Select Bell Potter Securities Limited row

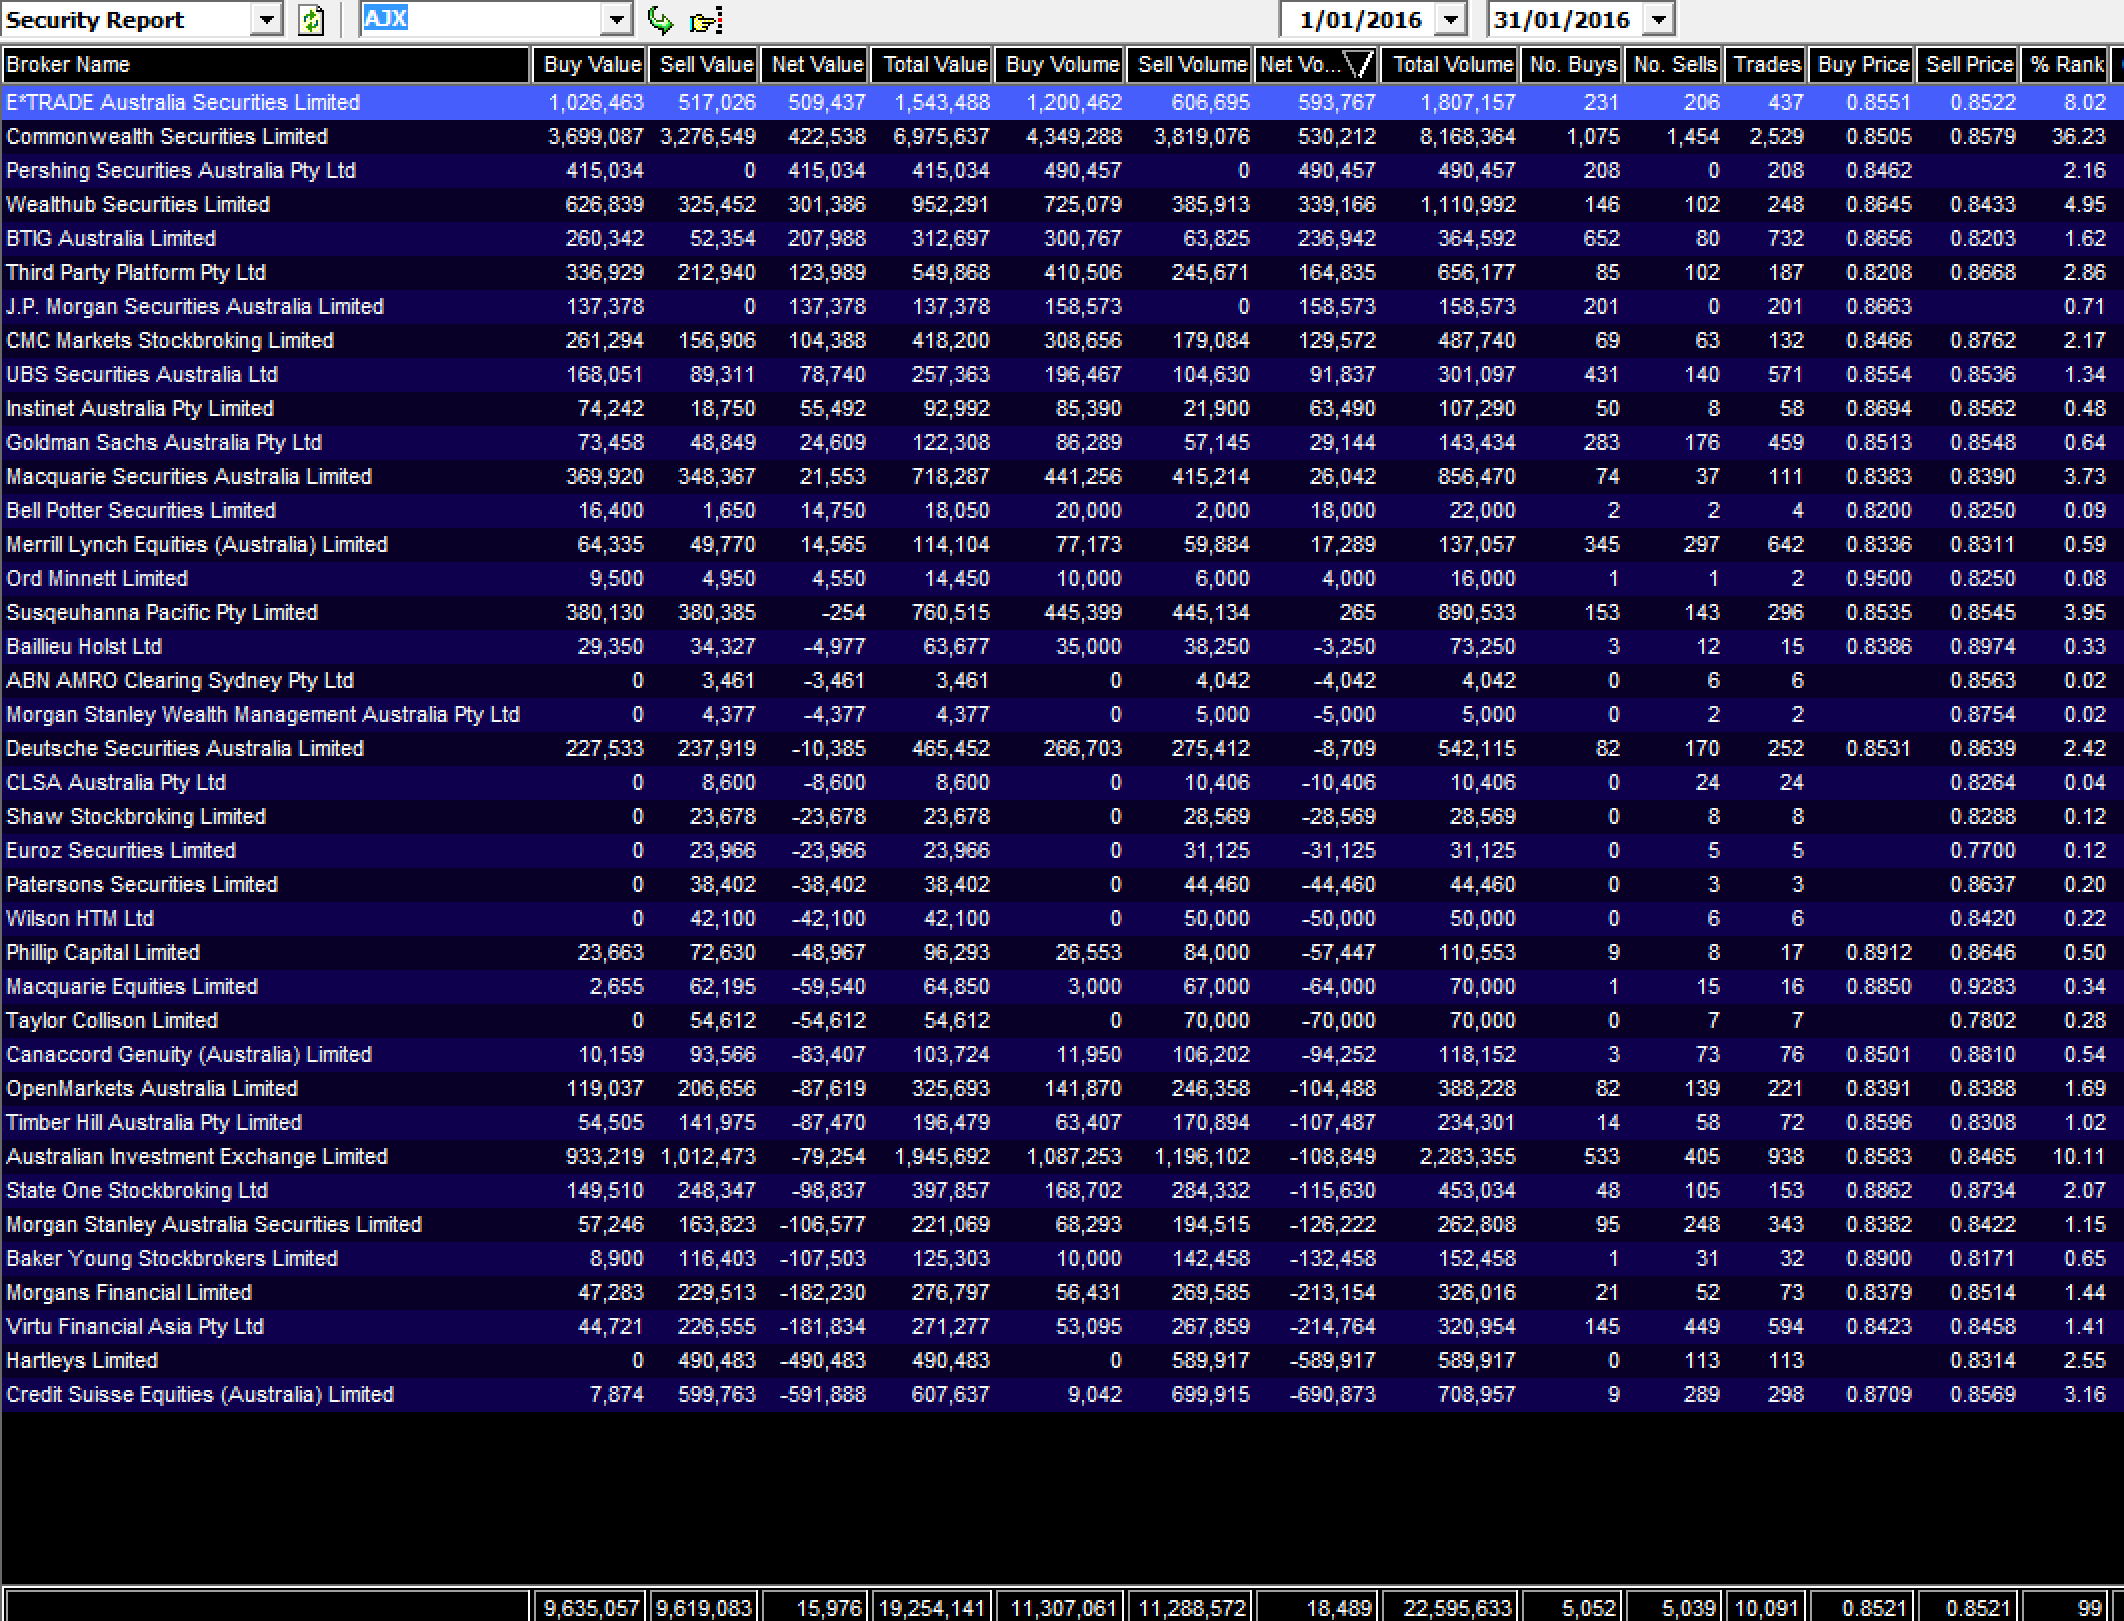click(1062, 510)
